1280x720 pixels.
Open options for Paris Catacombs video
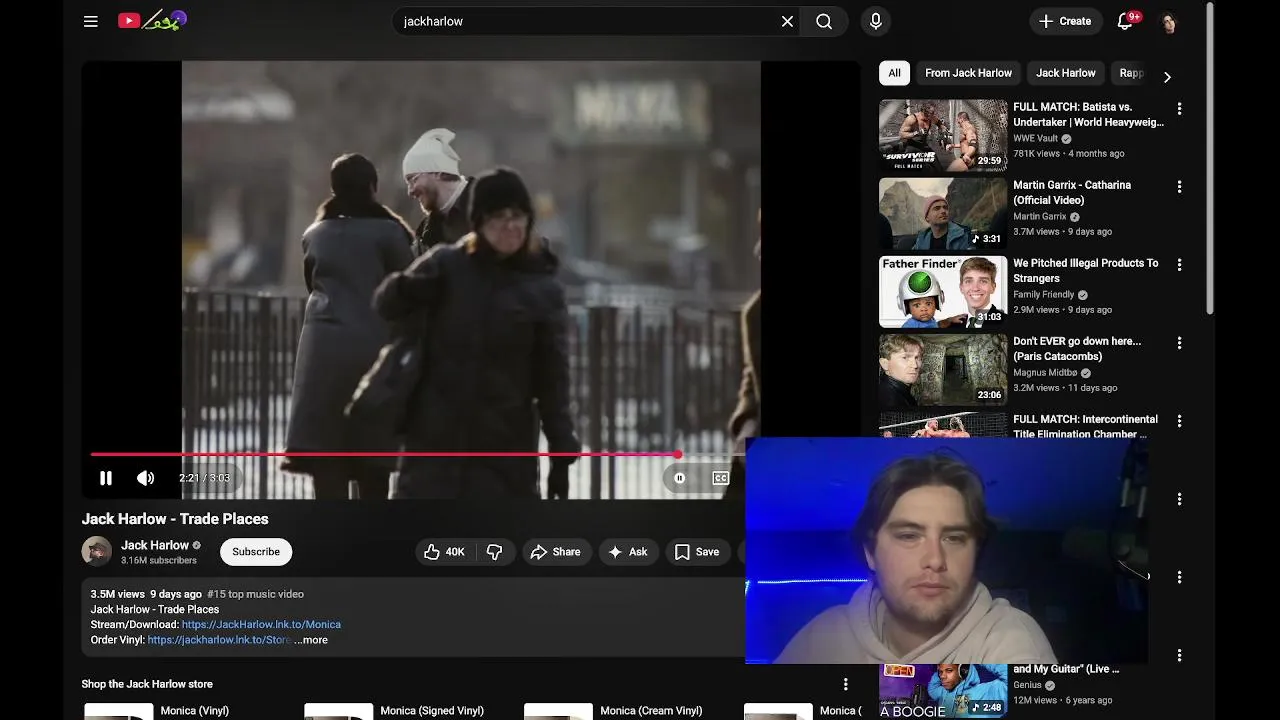click(x=1179, y=343)
